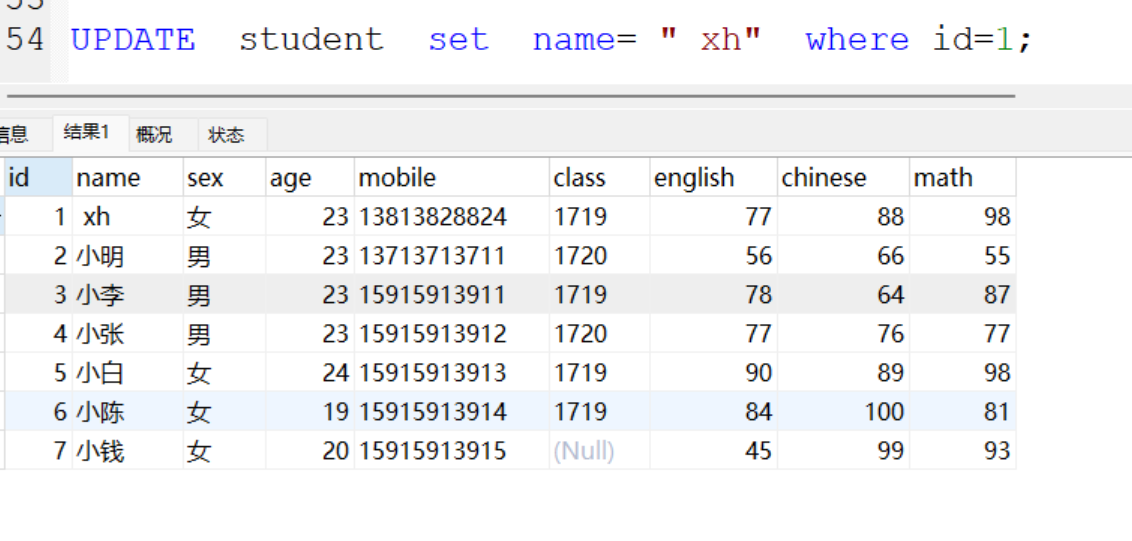Click mobile cell 13813828824

[452, 217]
